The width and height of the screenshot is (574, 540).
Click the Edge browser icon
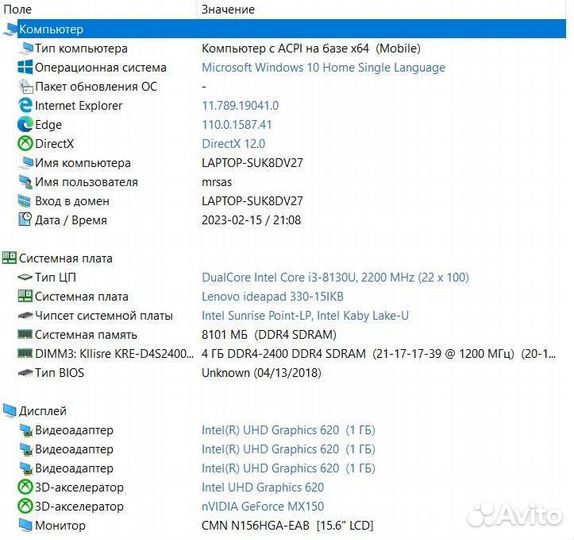pos(25,125)
